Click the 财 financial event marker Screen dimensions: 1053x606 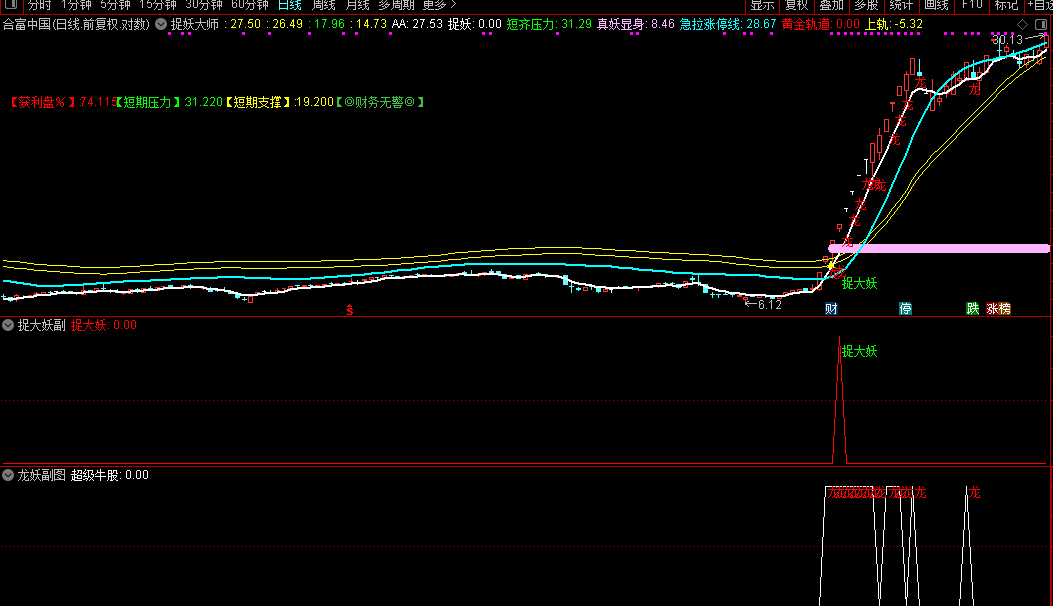(831, 308)
